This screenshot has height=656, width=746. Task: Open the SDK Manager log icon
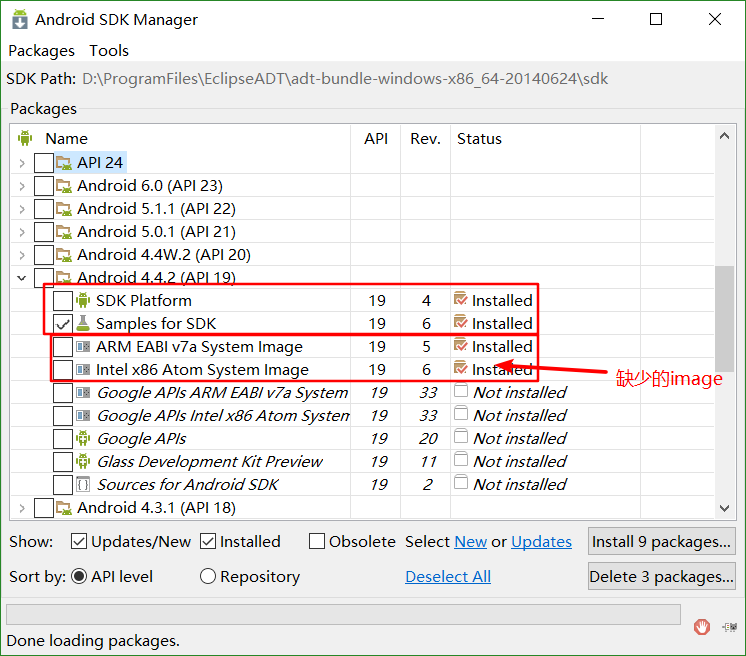coord(730,627)
